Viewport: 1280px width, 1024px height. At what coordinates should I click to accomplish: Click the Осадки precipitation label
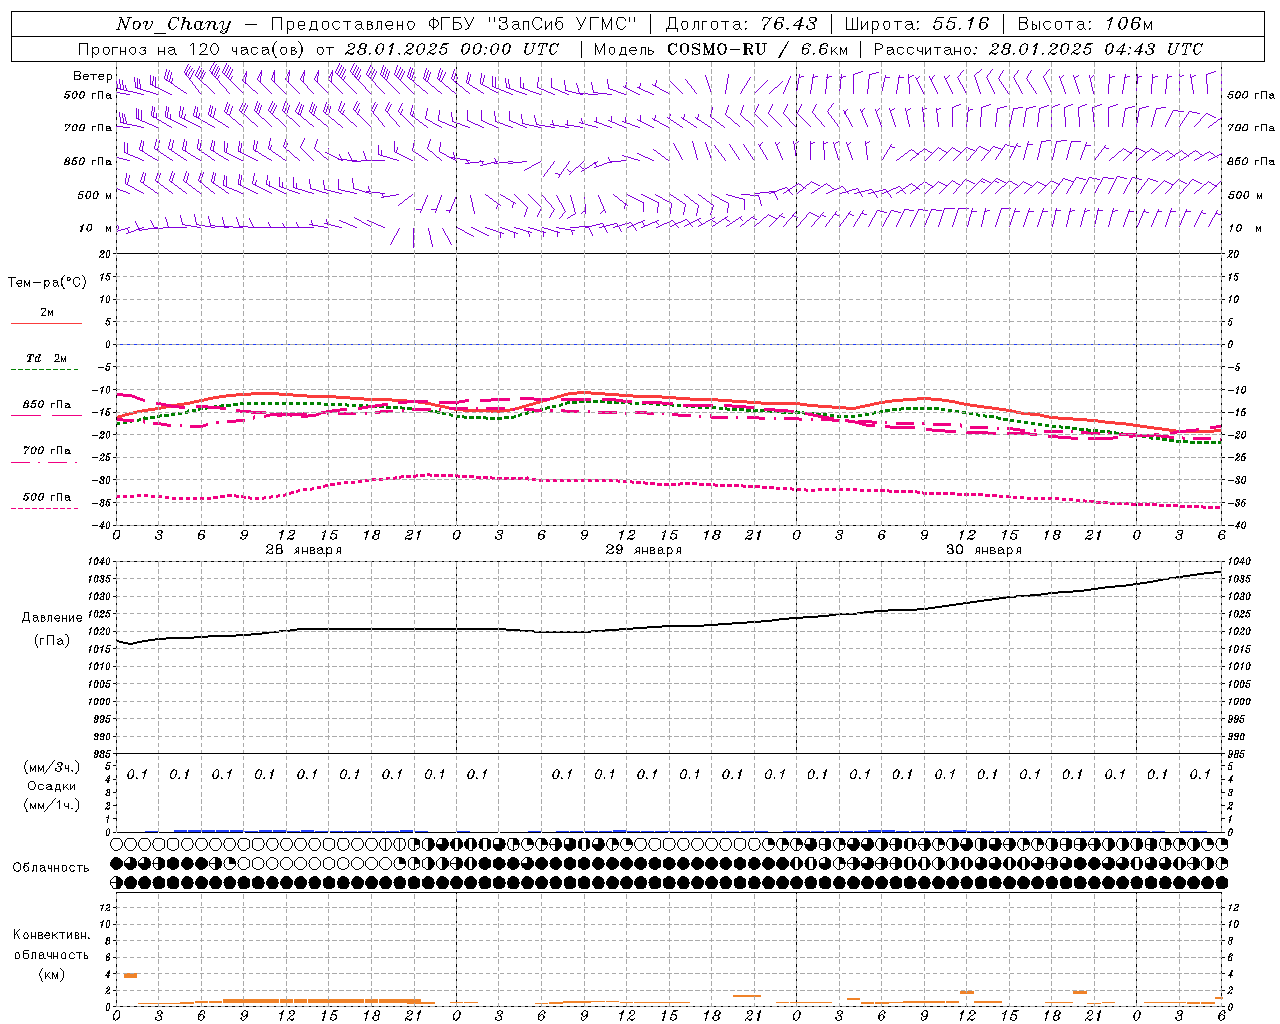coord(52,786)
